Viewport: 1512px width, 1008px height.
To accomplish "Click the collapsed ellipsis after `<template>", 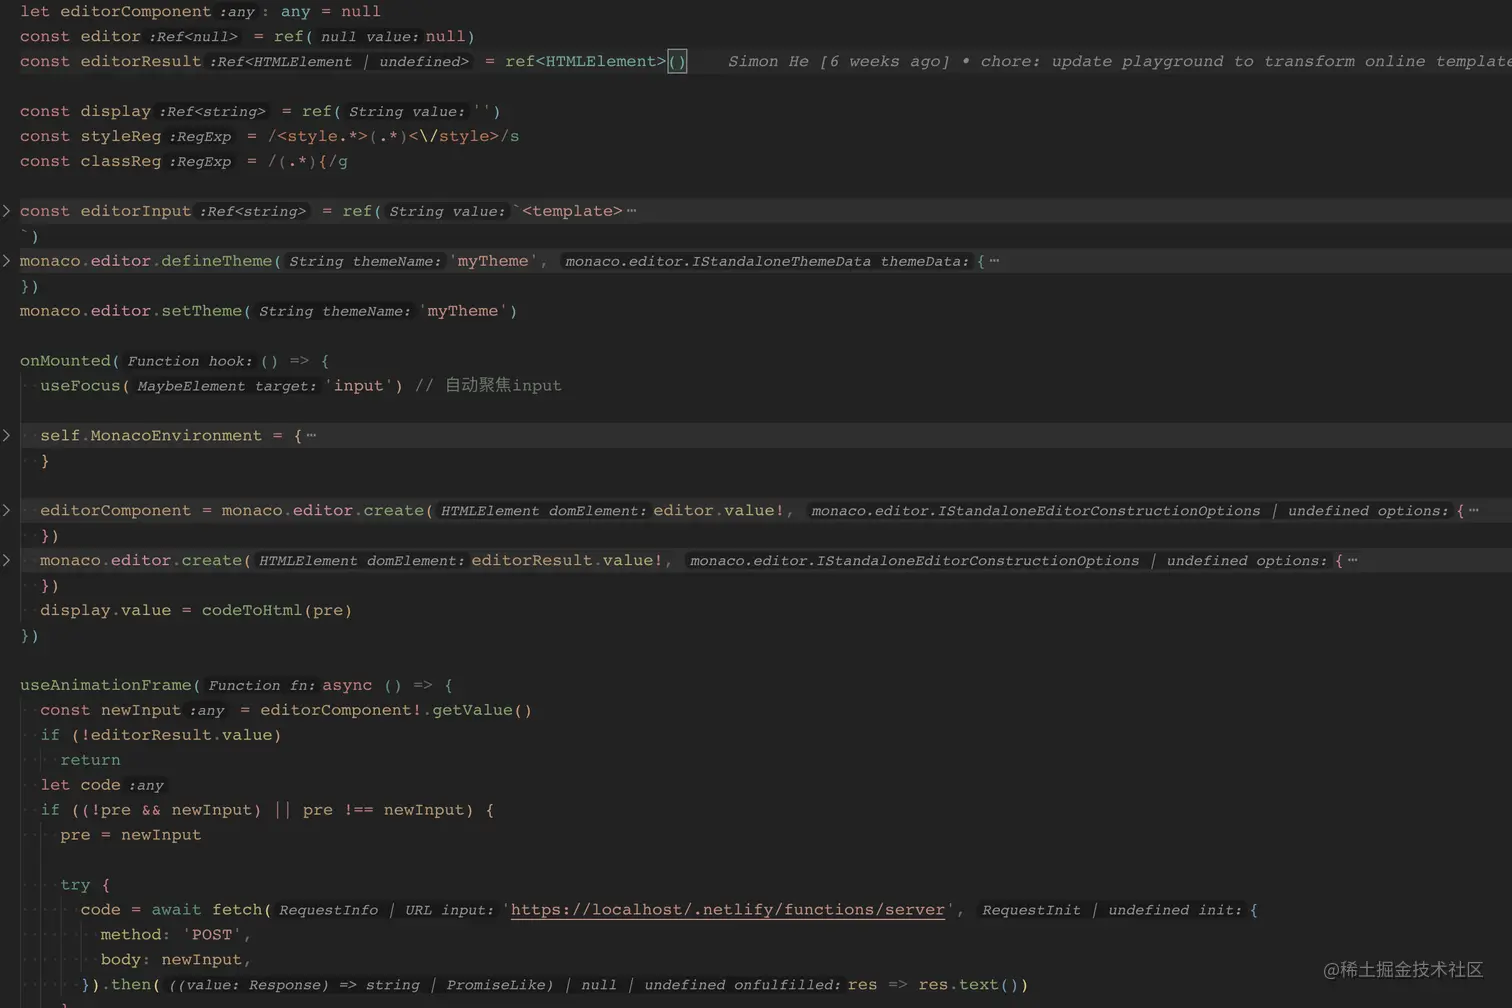I will (x=631, y=211).
